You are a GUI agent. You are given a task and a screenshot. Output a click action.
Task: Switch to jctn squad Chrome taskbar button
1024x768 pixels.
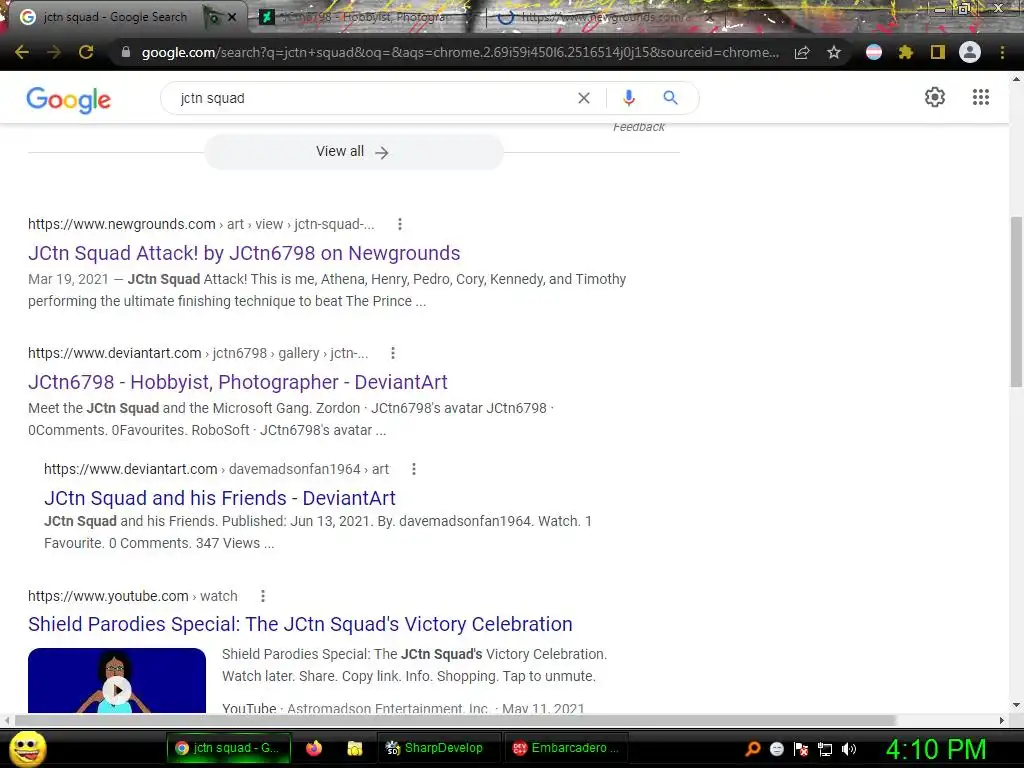coord(229,748)
